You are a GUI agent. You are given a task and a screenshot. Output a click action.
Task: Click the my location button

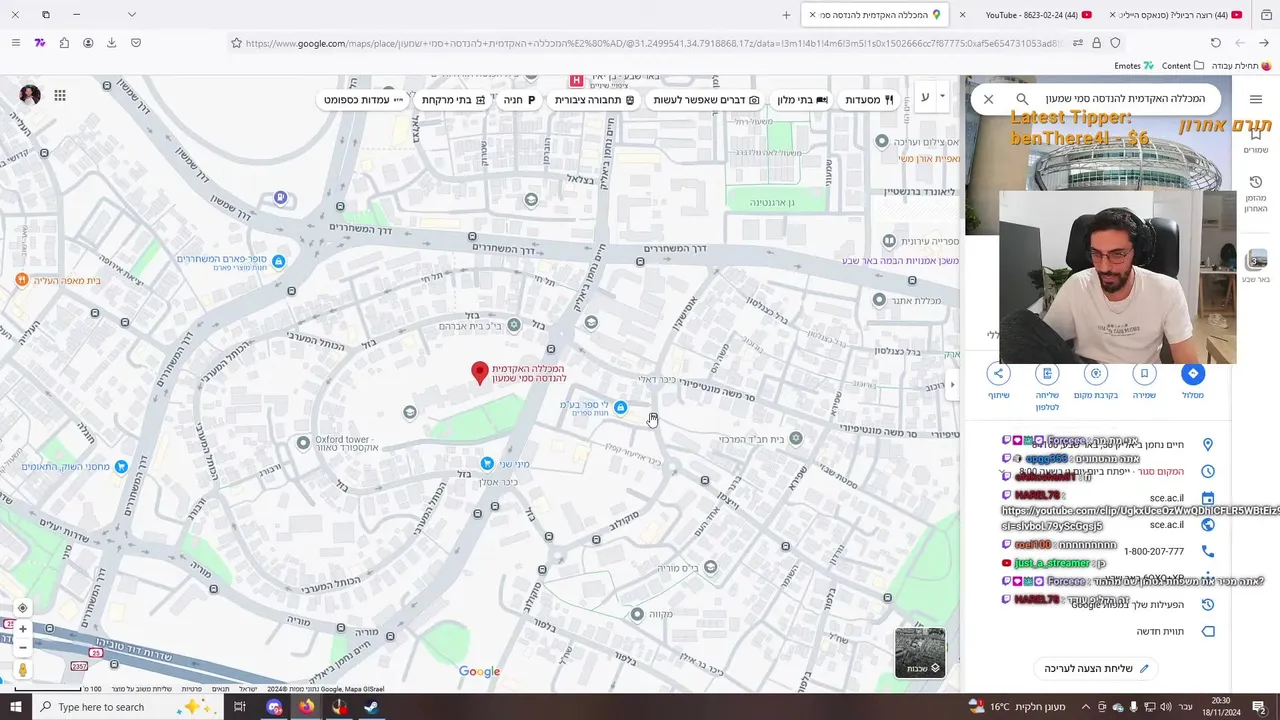coord(23,608)
